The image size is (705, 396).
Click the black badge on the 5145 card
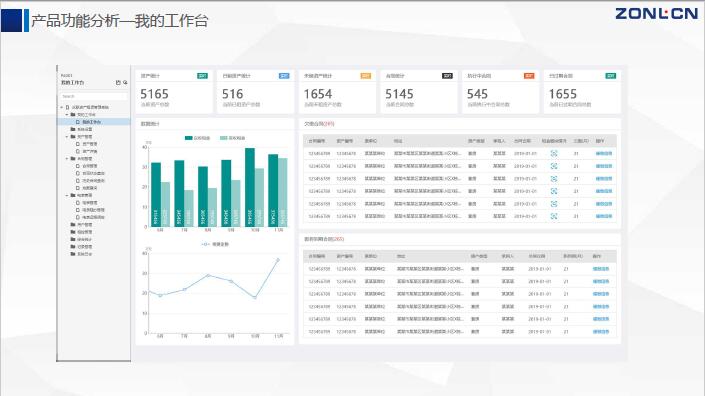[447, 76]
